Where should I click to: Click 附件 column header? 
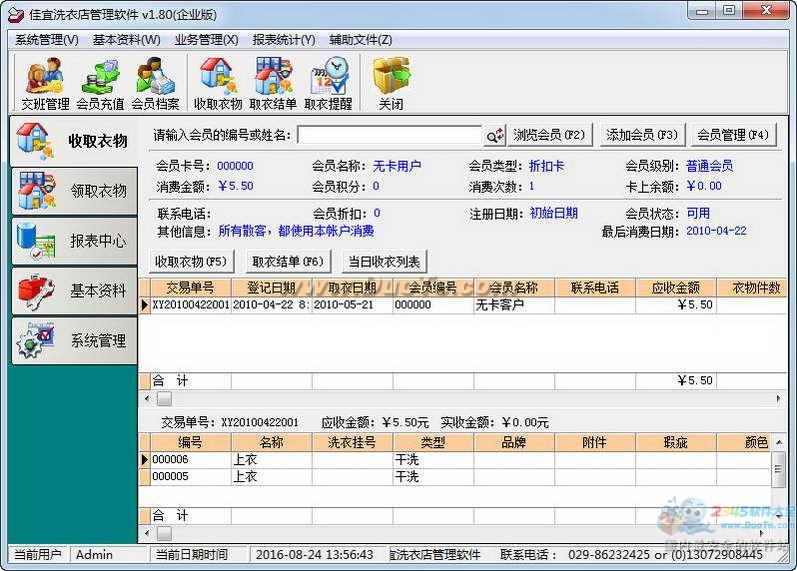pos(595,442)
